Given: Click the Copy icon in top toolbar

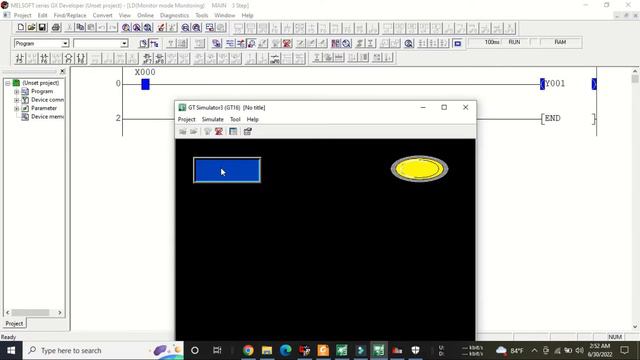Looking at the screenshot, I should (x=80, y=27).
